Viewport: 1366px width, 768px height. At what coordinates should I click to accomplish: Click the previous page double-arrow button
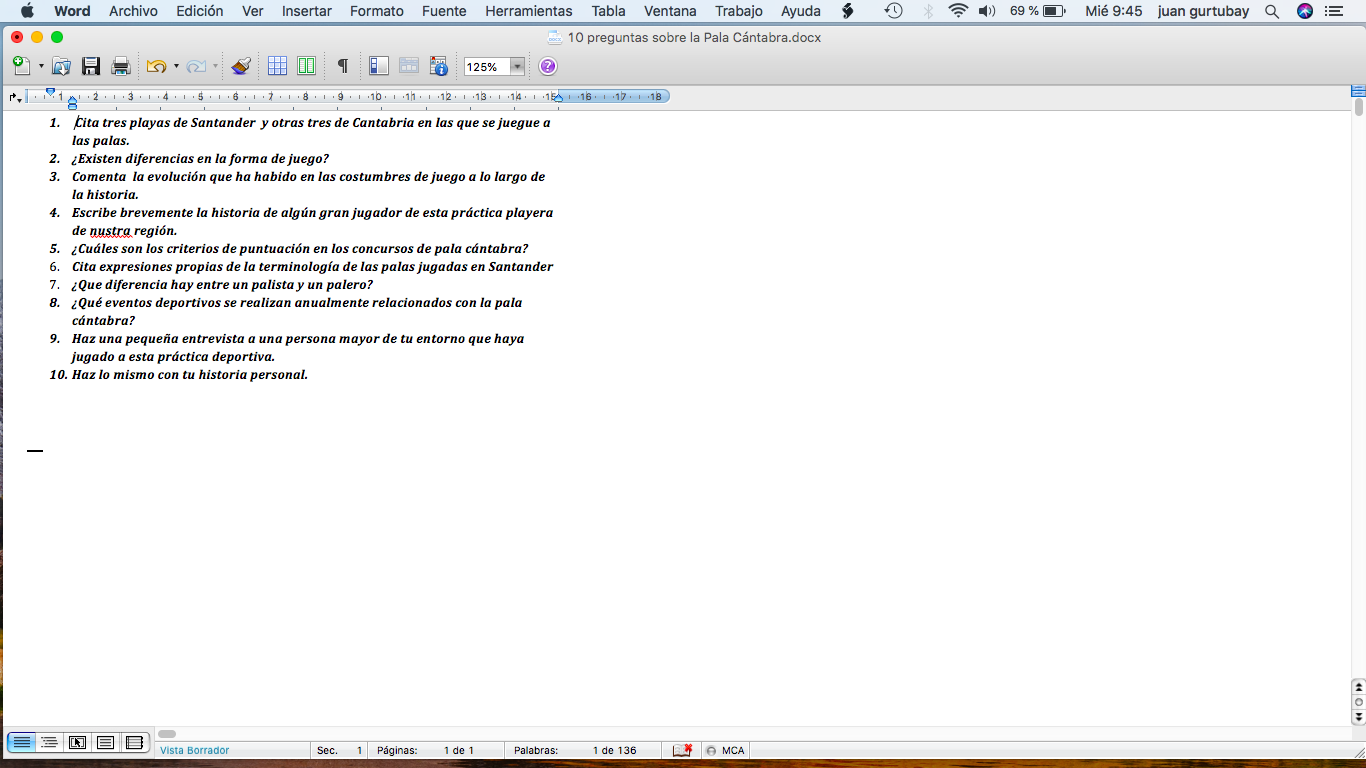[x=1358, y=688]
